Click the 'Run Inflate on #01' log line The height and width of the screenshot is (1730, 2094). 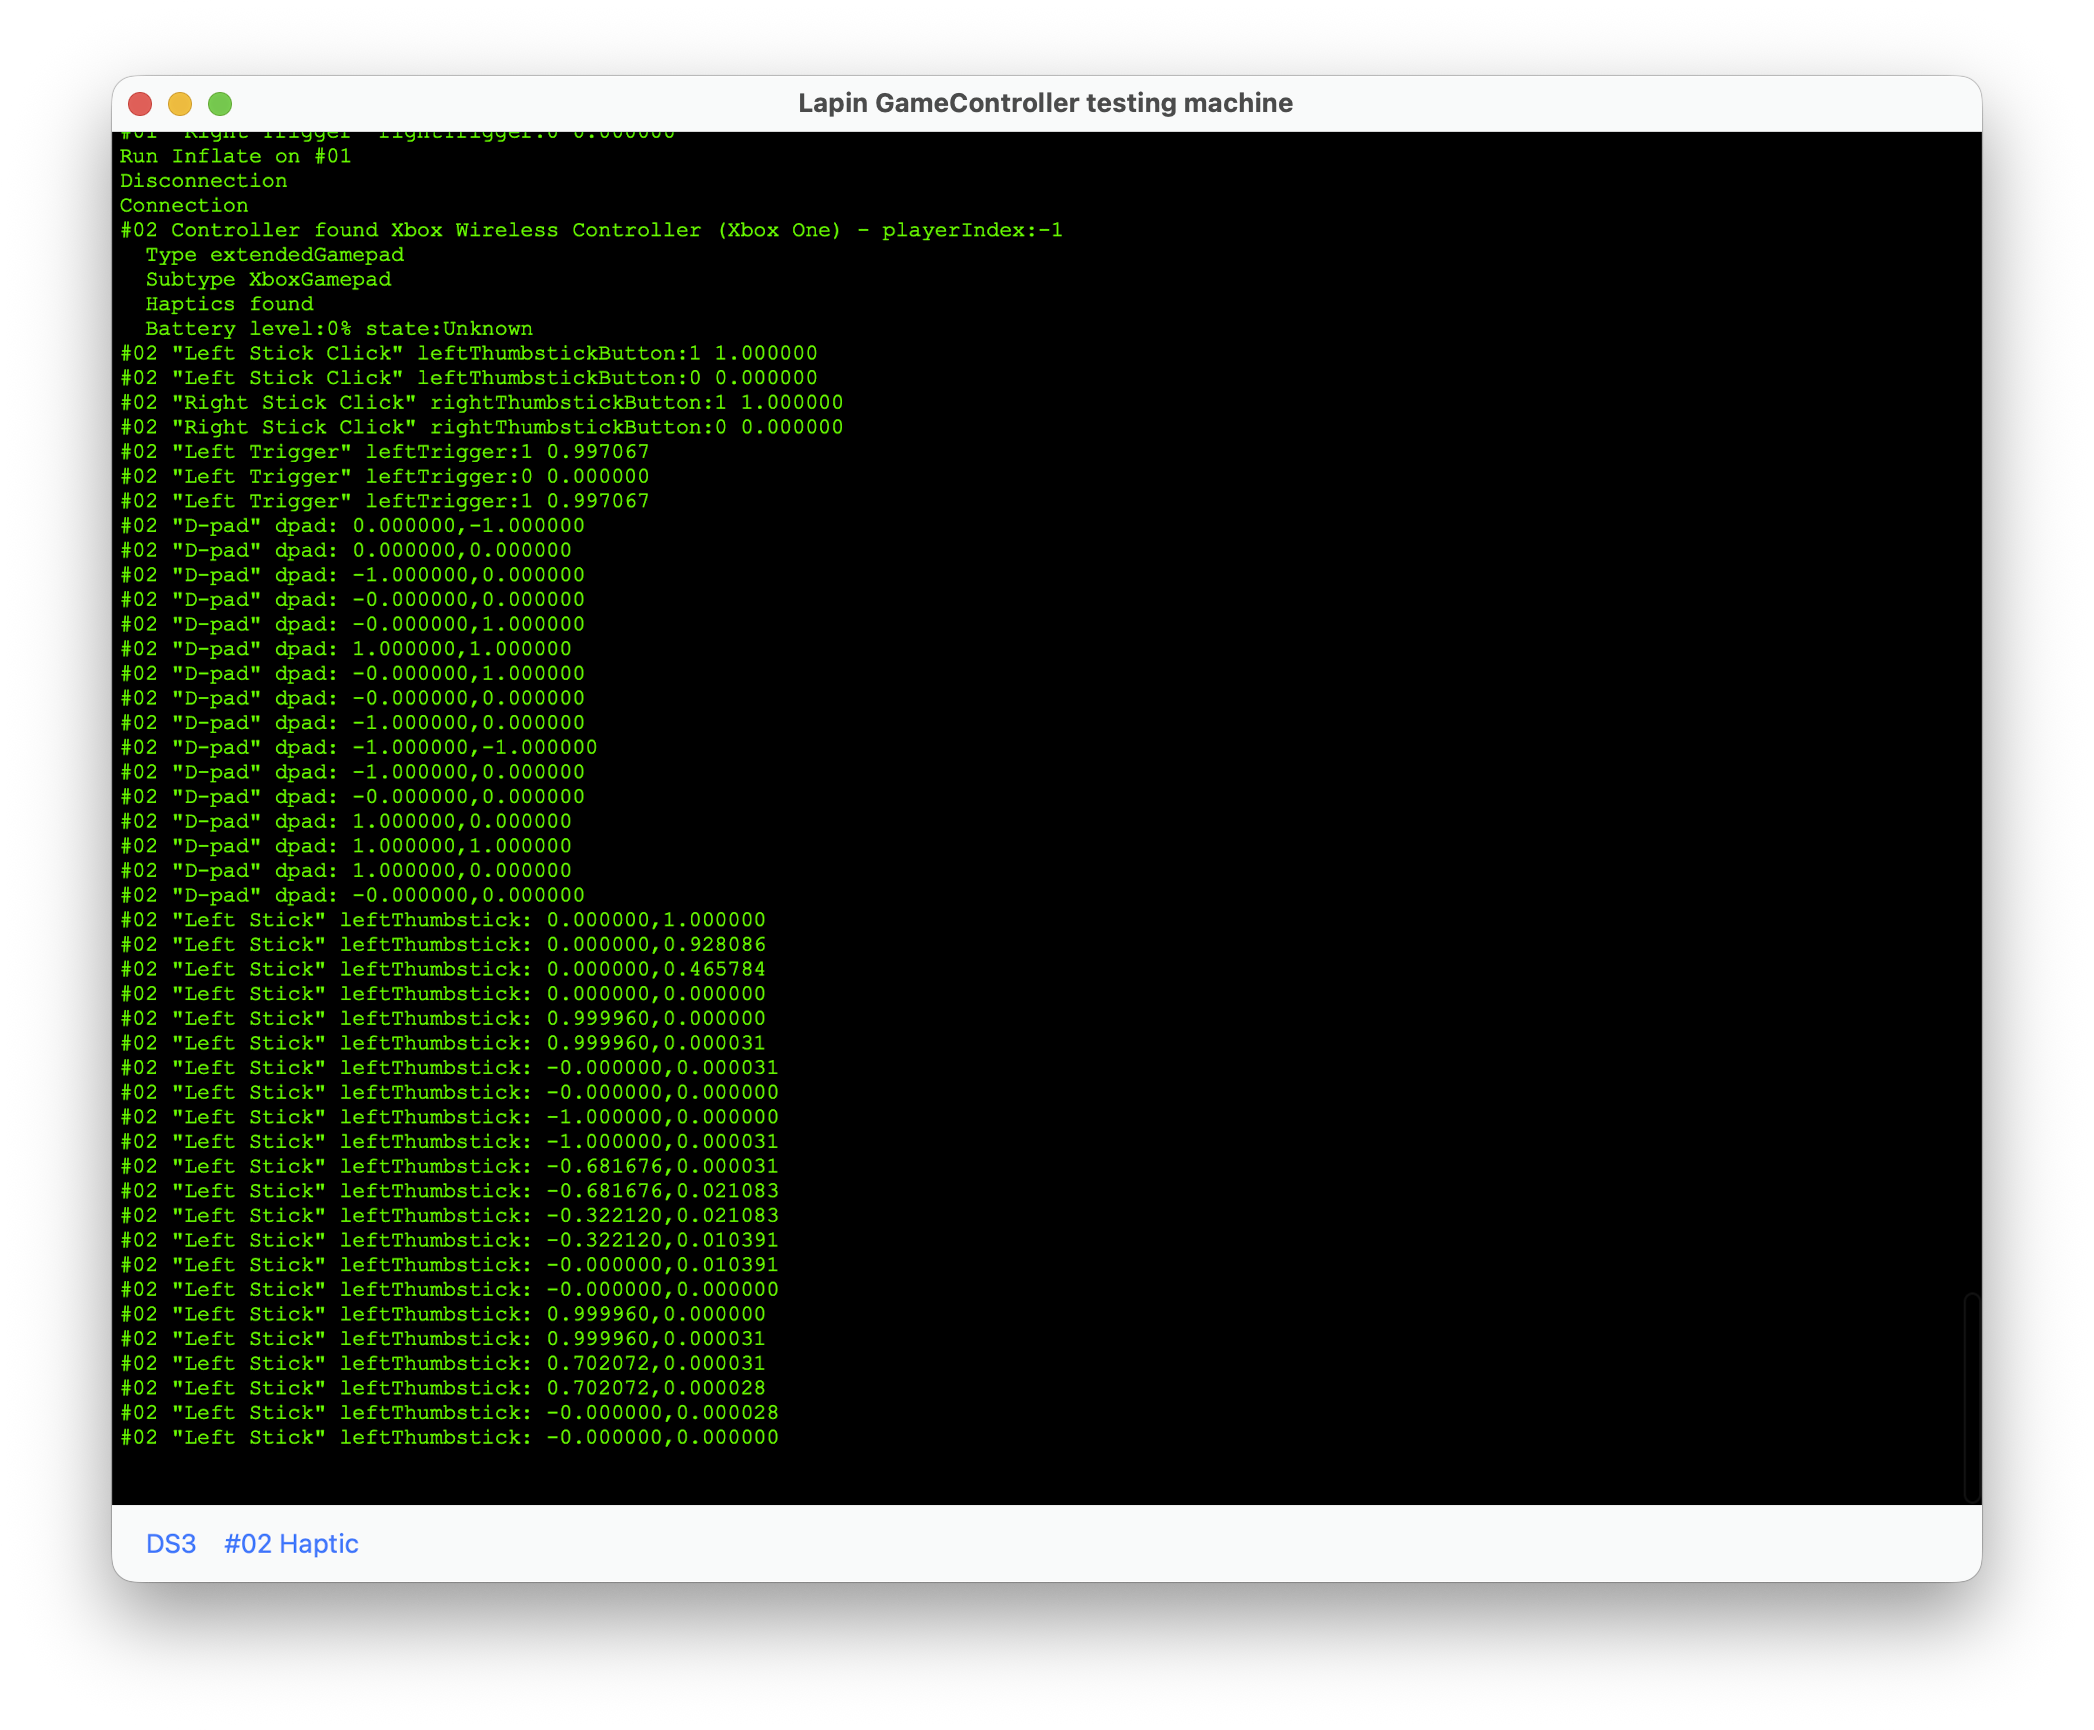tap(235, 156)
